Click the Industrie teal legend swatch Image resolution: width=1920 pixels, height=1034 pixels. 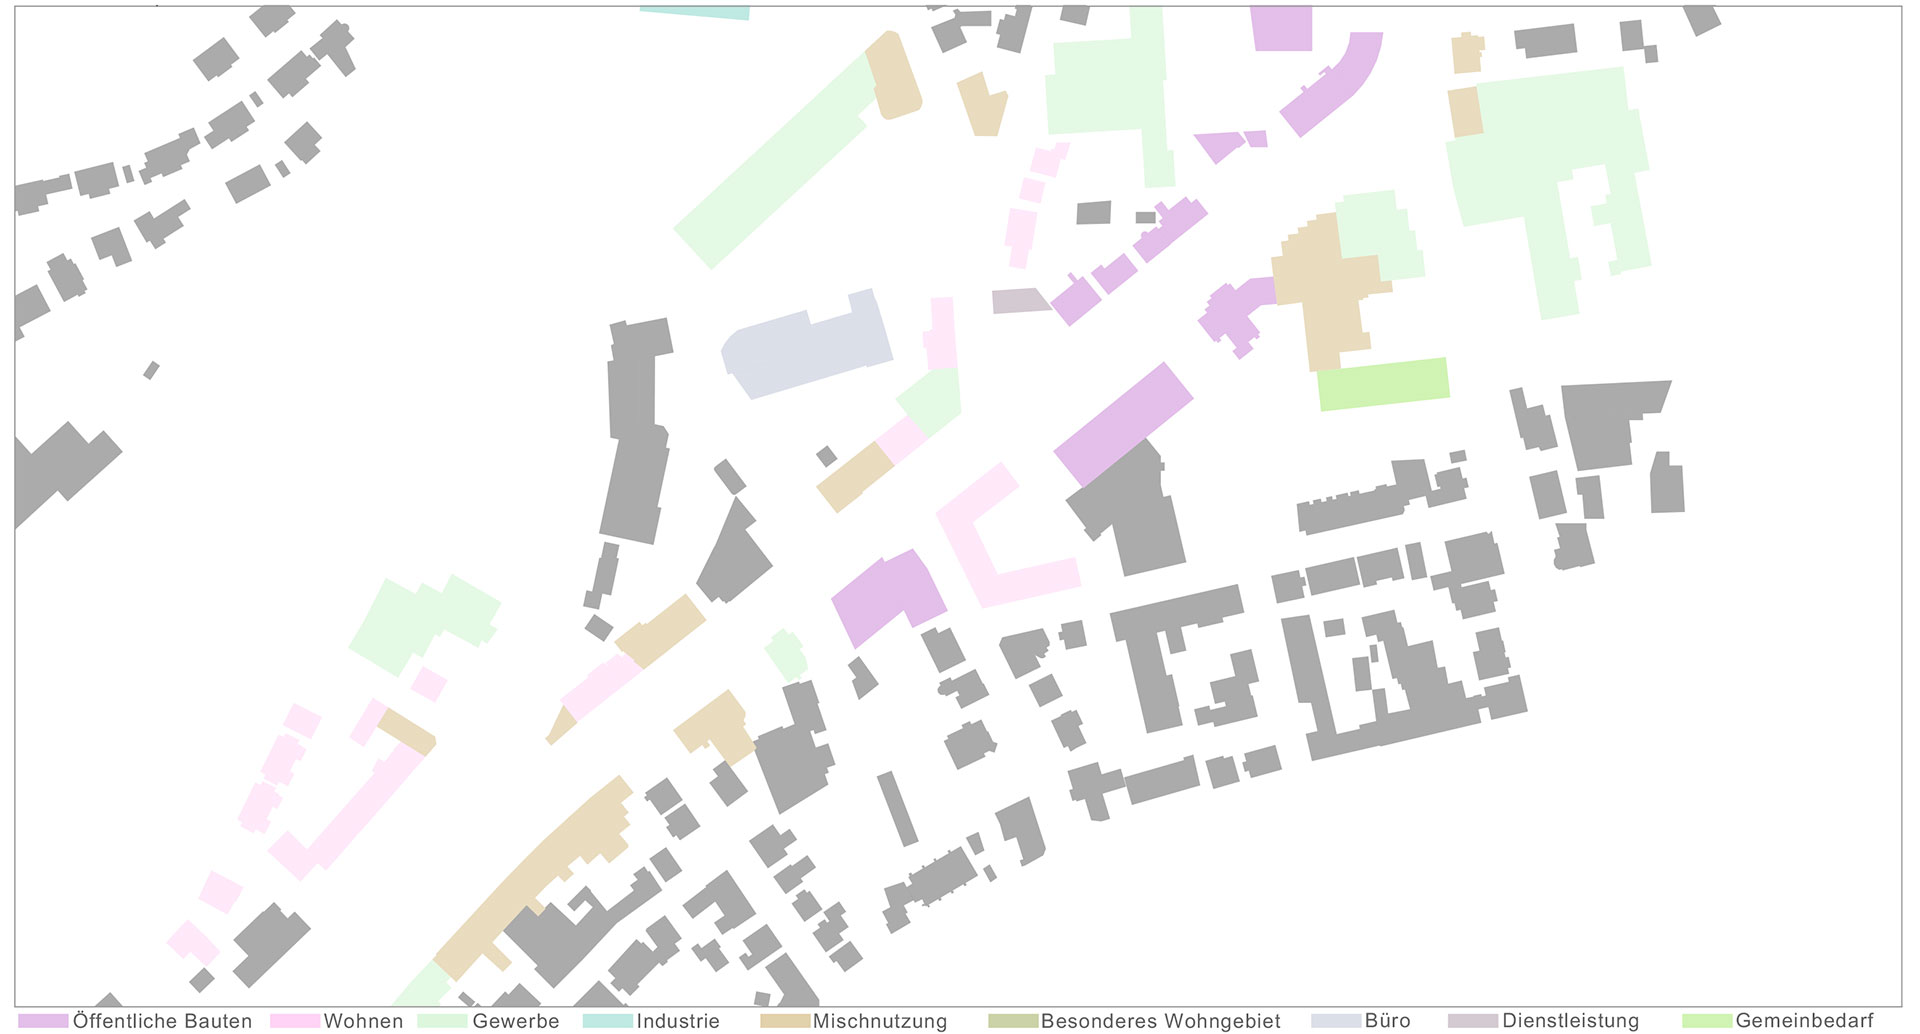608,1021
